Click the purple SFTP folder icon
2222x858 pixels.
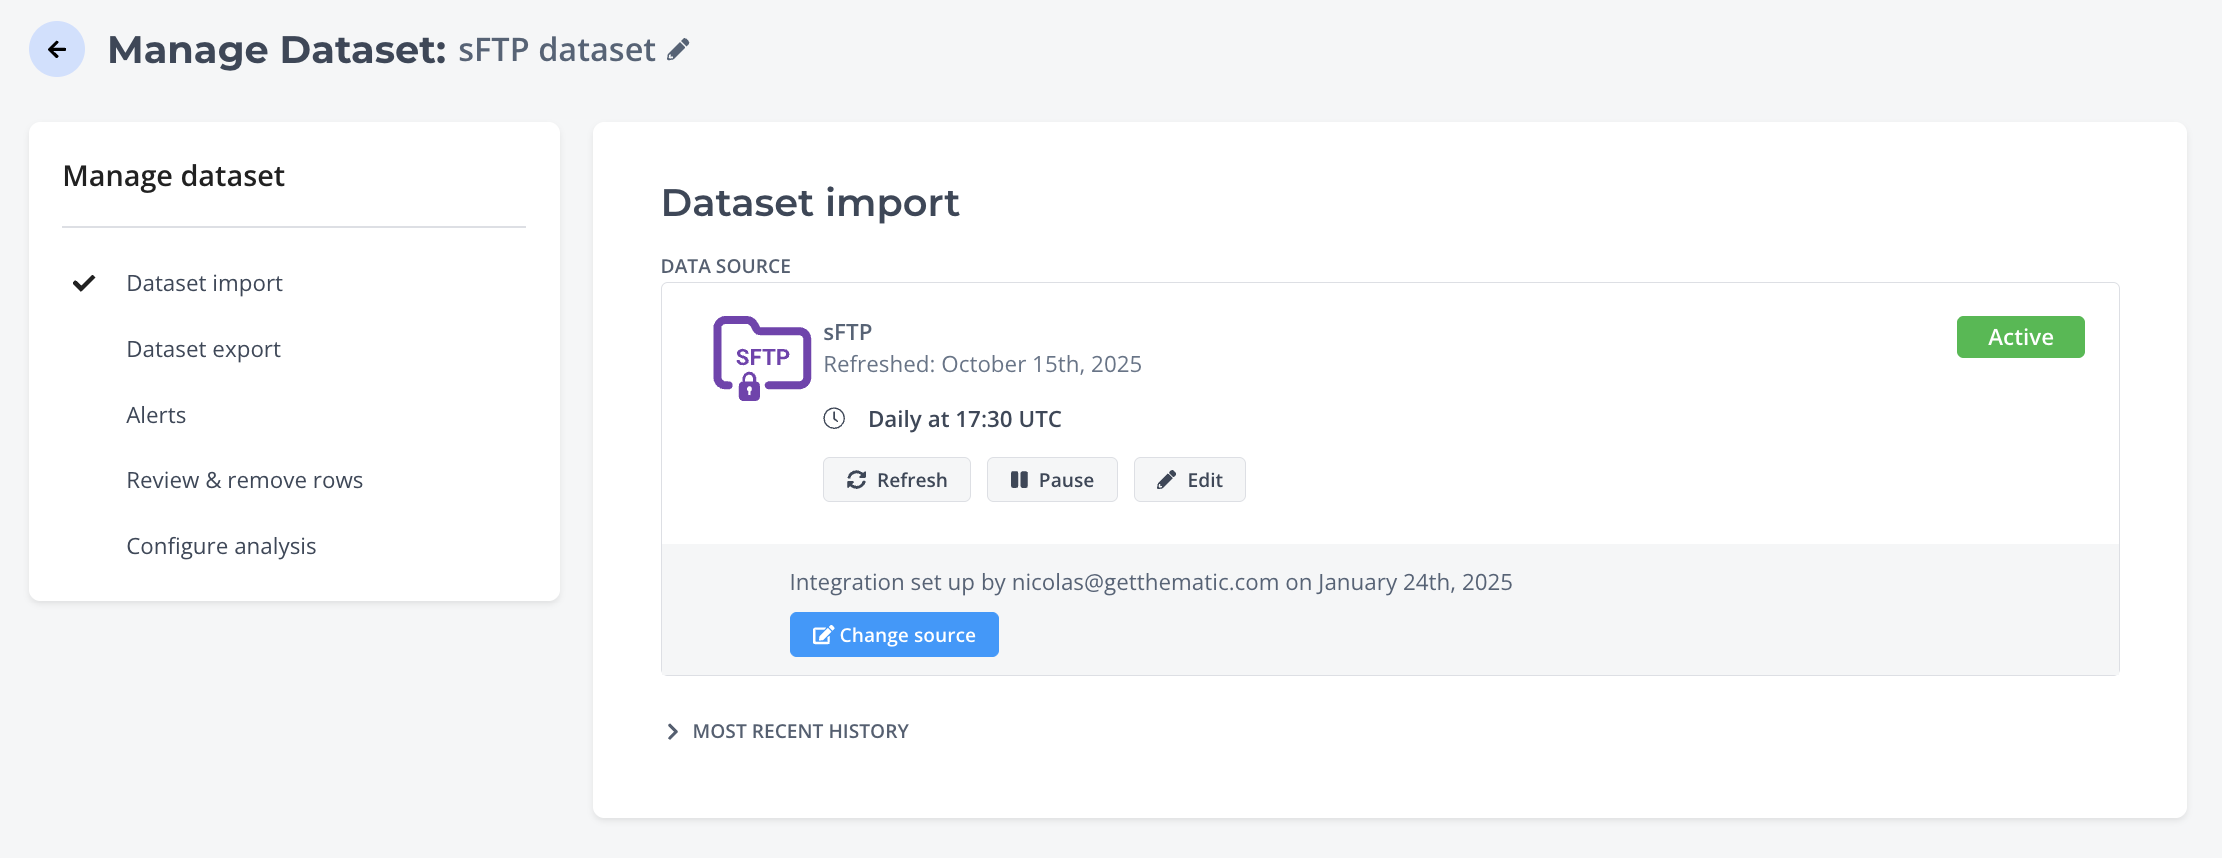coord(761,358)
